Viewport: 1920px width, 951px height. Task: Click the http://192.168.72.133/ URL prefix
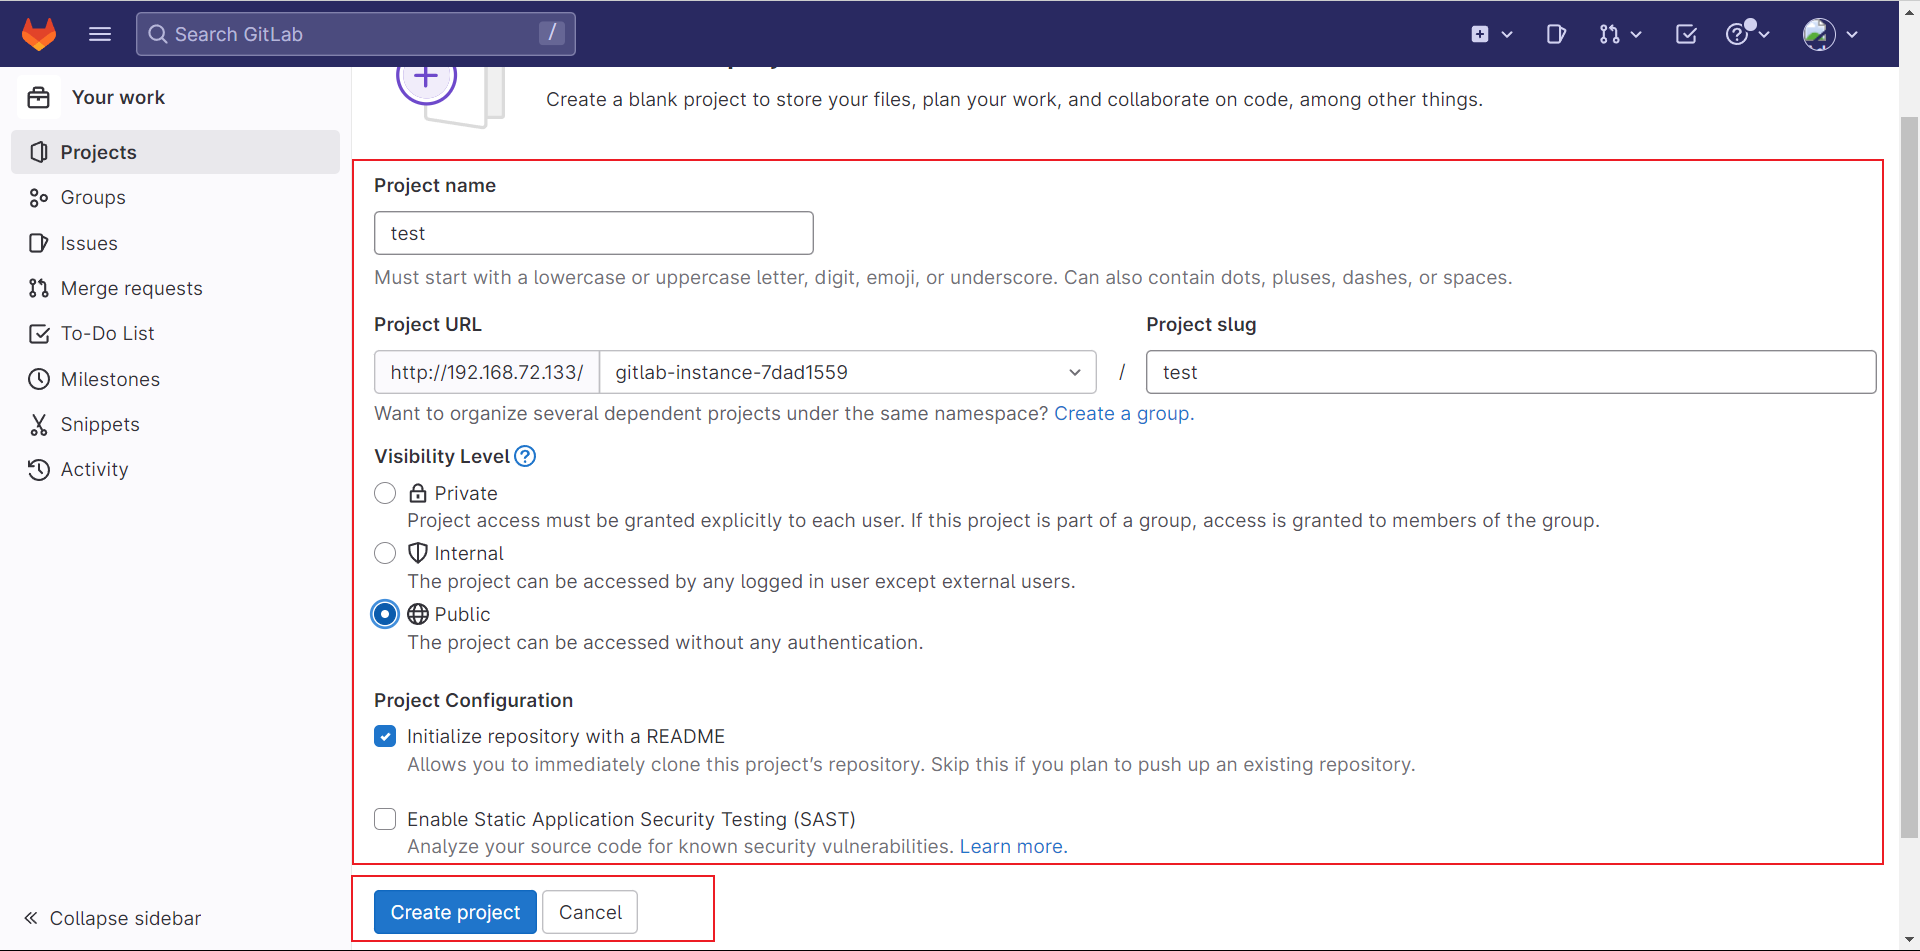tap(487, 372)
